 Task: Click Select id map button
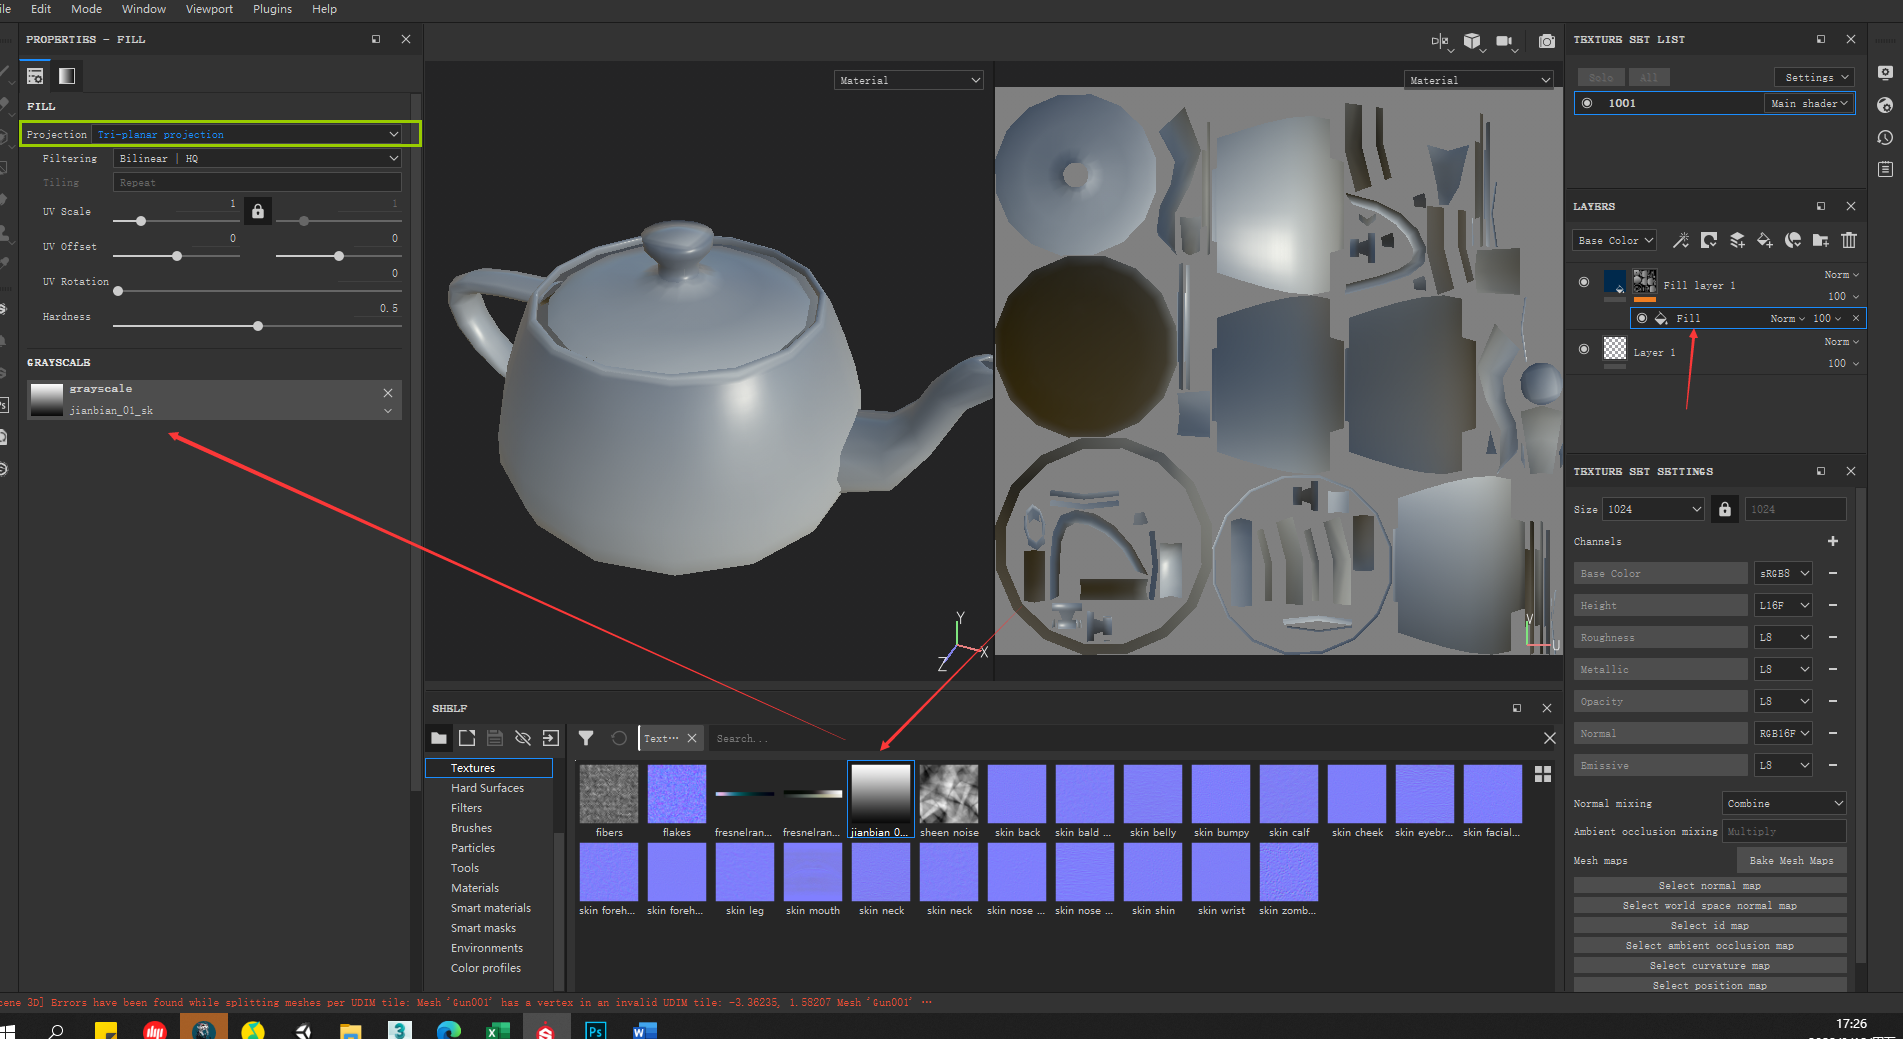1709,925
